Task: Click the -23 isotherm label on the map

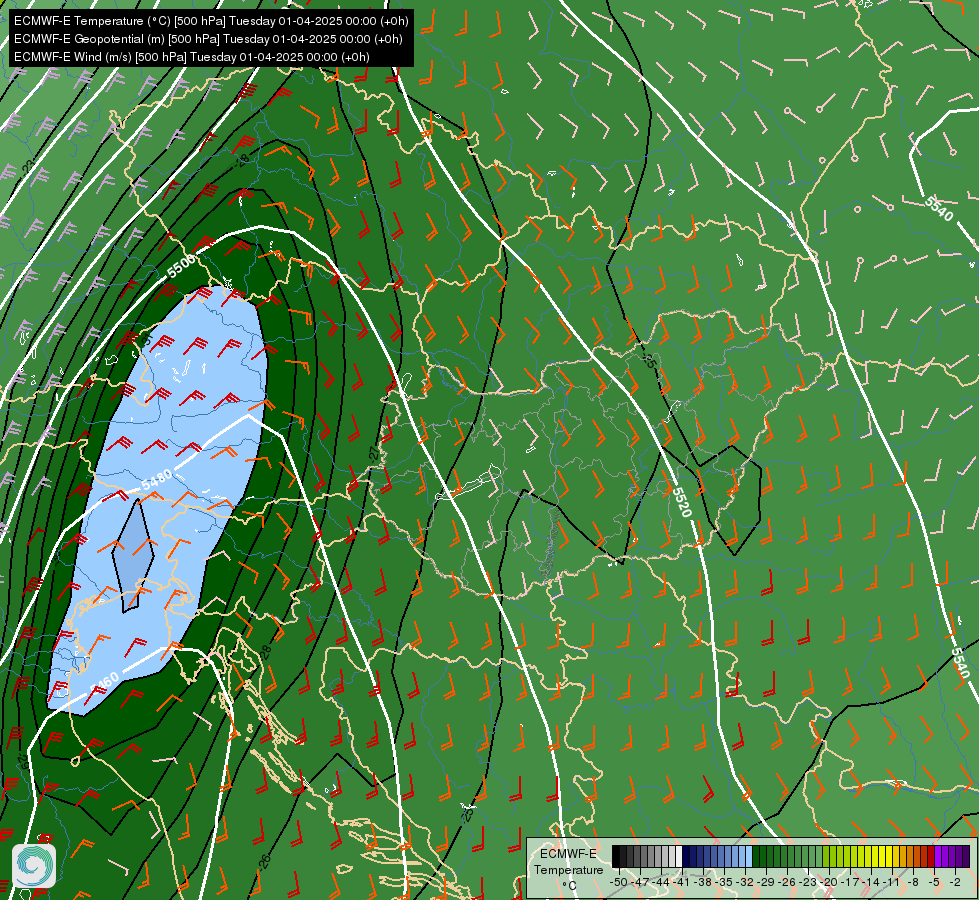Action: pyautogui.click(x=27, y=167)
